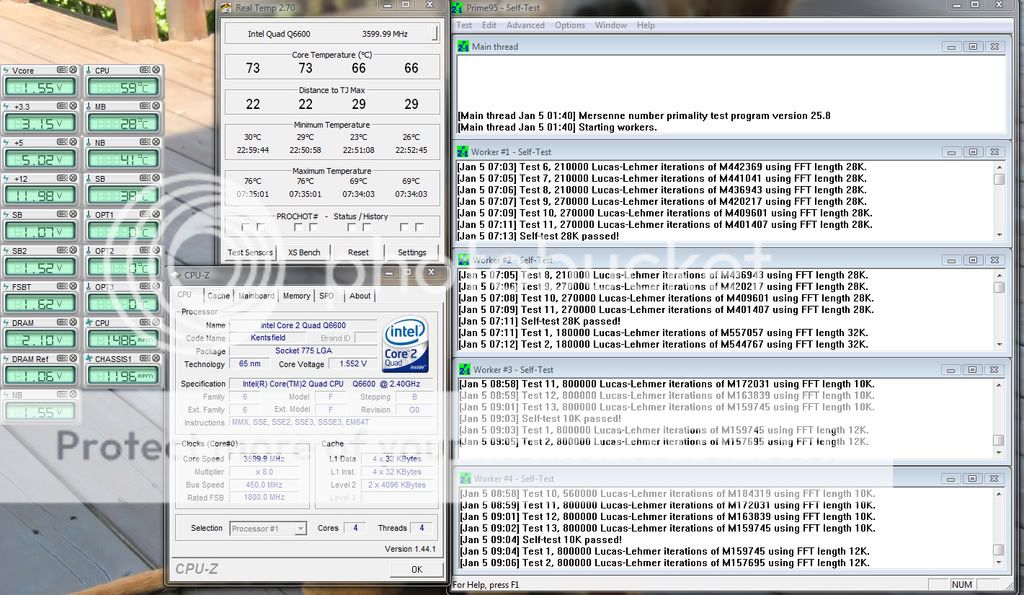Switch to the Memory tab in CPU-Z
The width and height of the screenshot is (1024, 595).
click(x=296, y=296)
